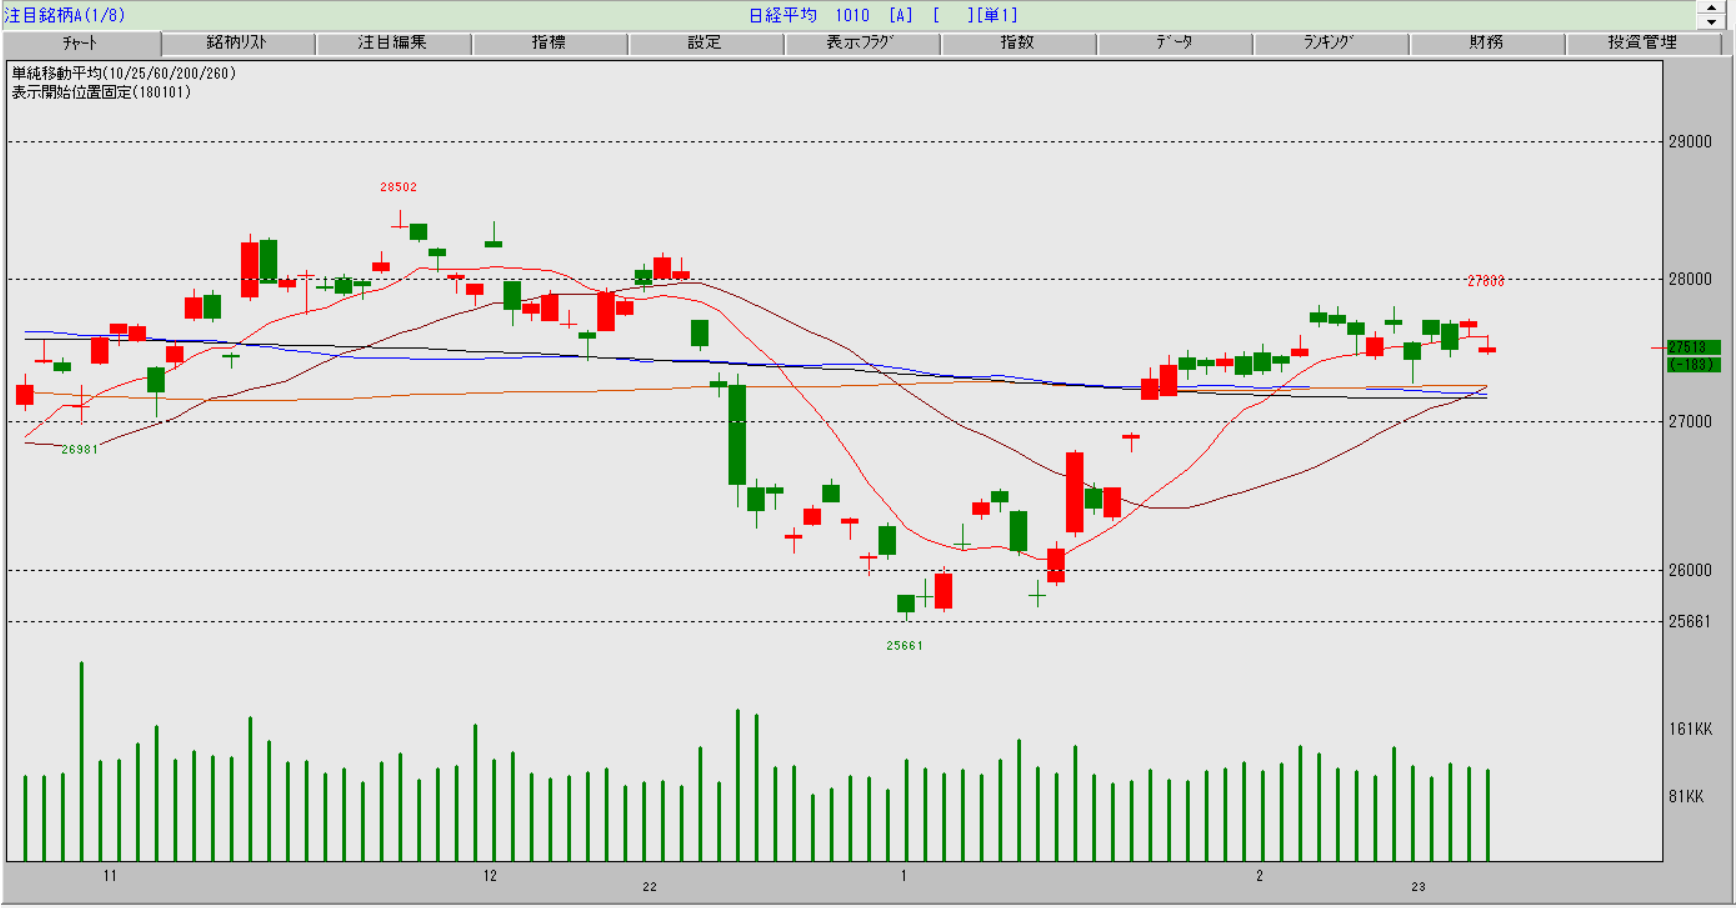Screen dimensions: 1736x908
Task: Click the month 1 marker on time axis
Action: coord(904,876)
